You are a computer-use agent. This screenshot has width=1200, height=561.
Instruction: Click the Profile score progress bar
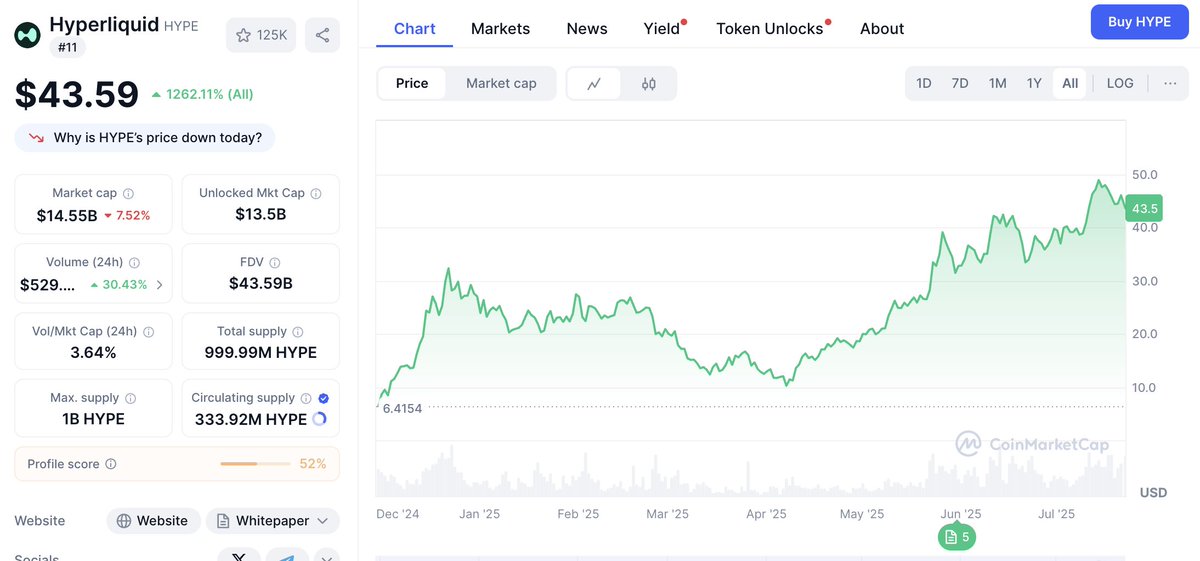point(255,464)
